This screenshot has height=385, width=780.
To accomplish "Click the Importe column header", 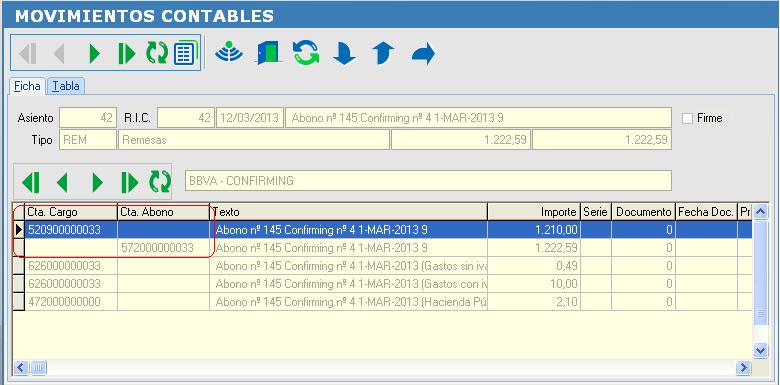I will pos(534,212).
